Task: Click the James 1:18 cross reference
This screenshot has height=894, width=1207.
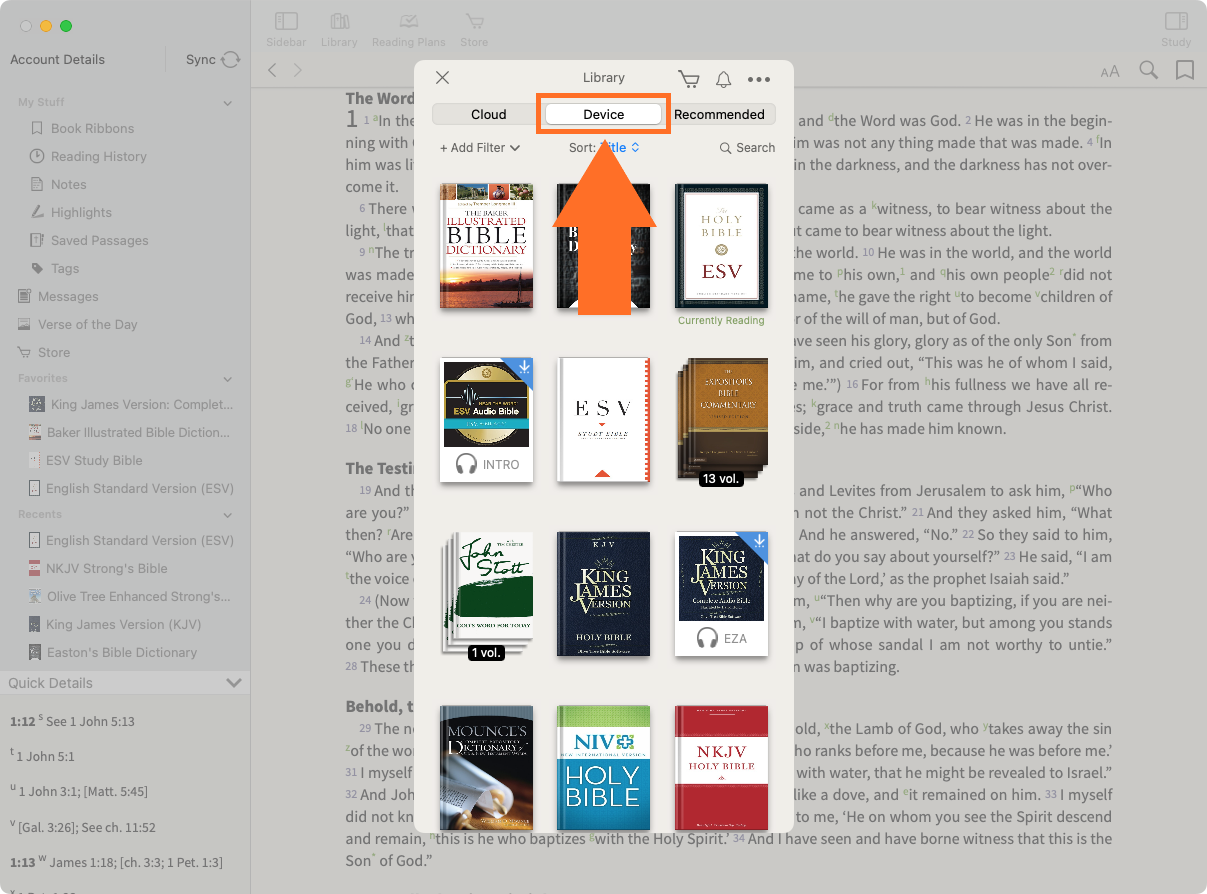Action: tap(80, 863)
